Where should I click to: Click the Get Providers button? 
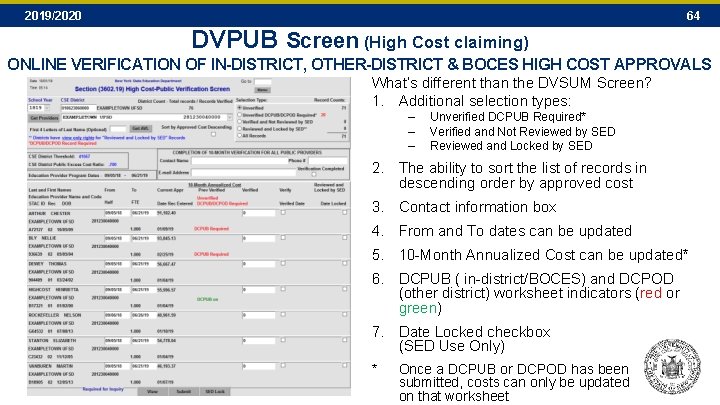click(44, 118)
